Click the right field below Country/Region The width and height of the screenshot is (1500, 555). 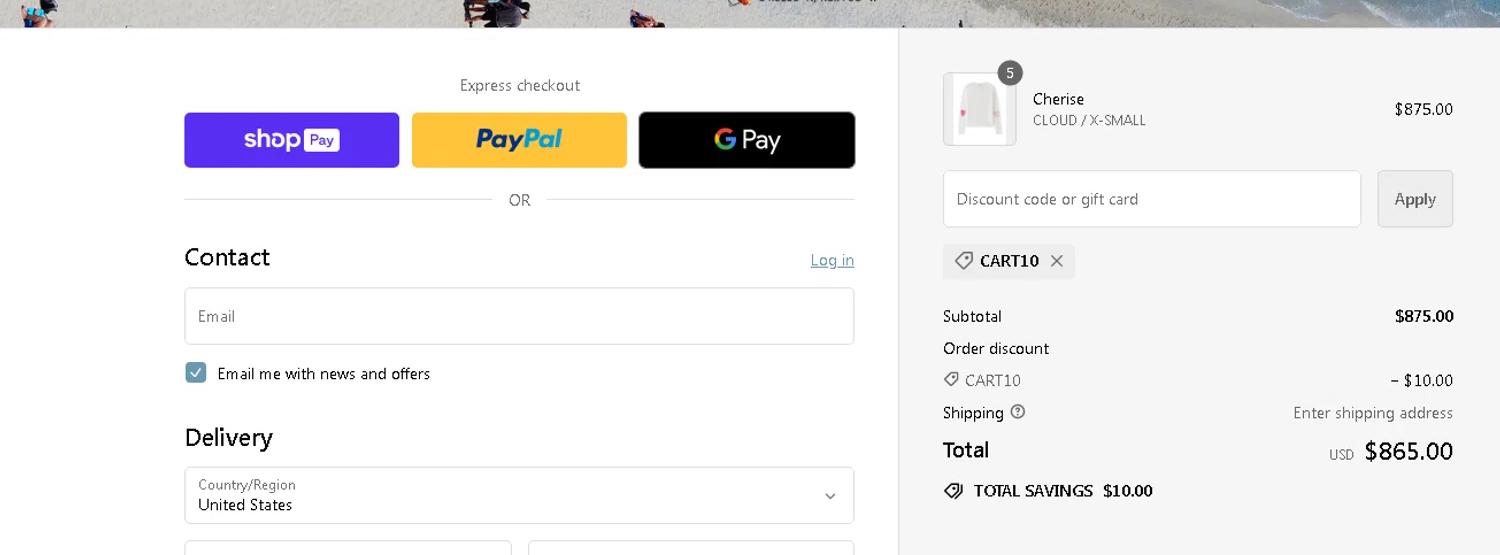tap(691, 548)
